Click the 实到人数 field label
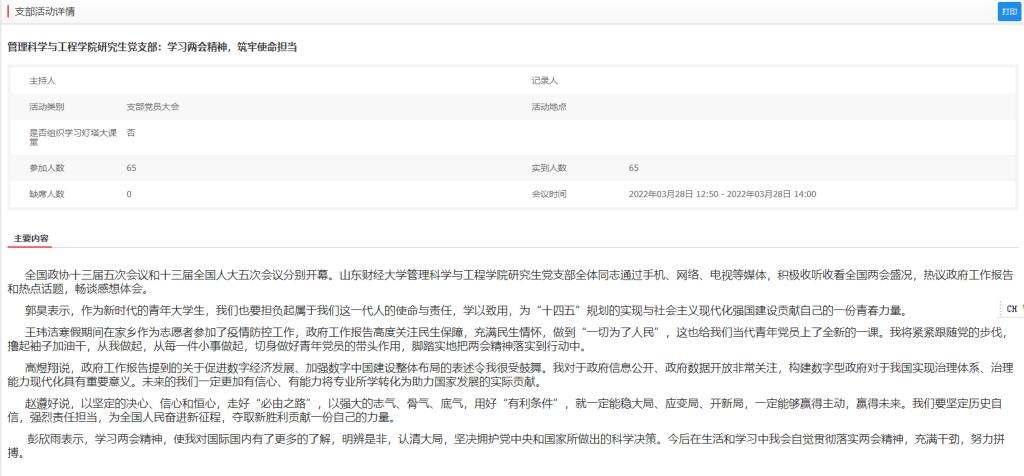This screenshot has height=476, width=1024. point(549,167)
